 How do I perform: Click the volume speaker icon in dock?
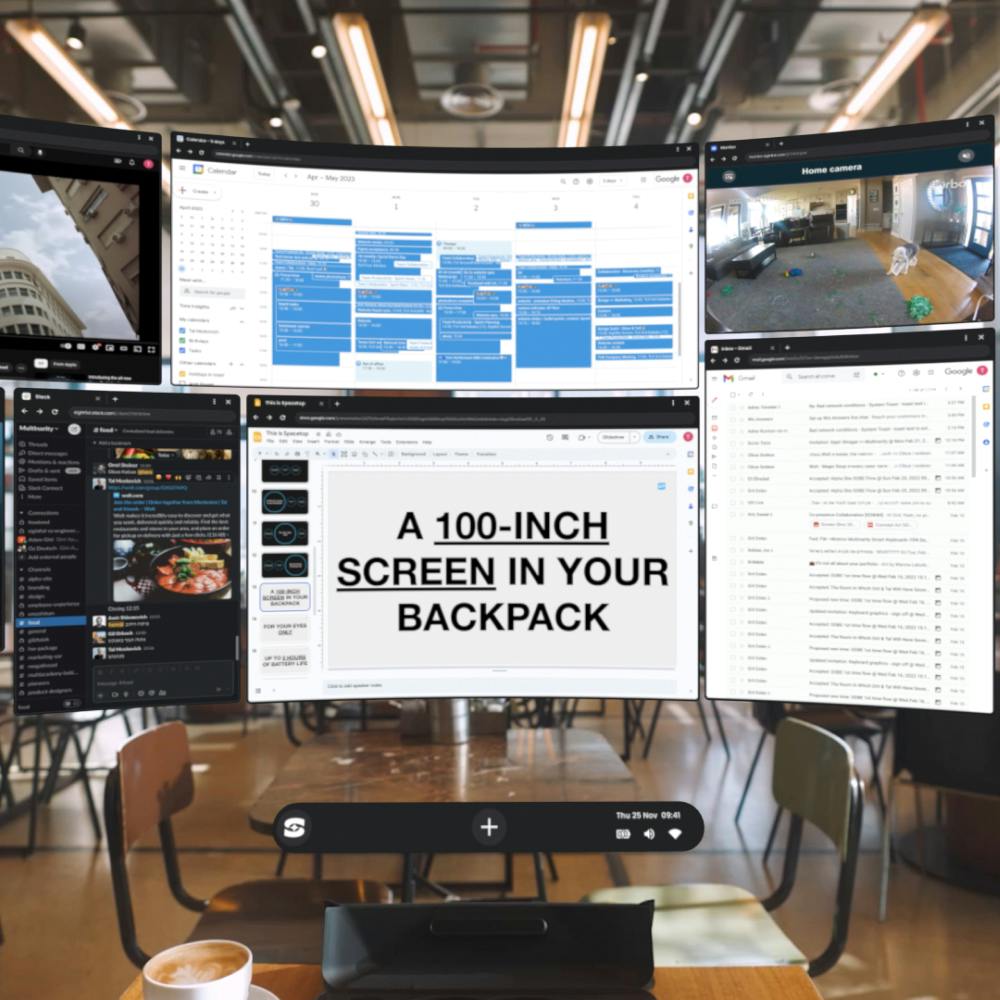649,834
